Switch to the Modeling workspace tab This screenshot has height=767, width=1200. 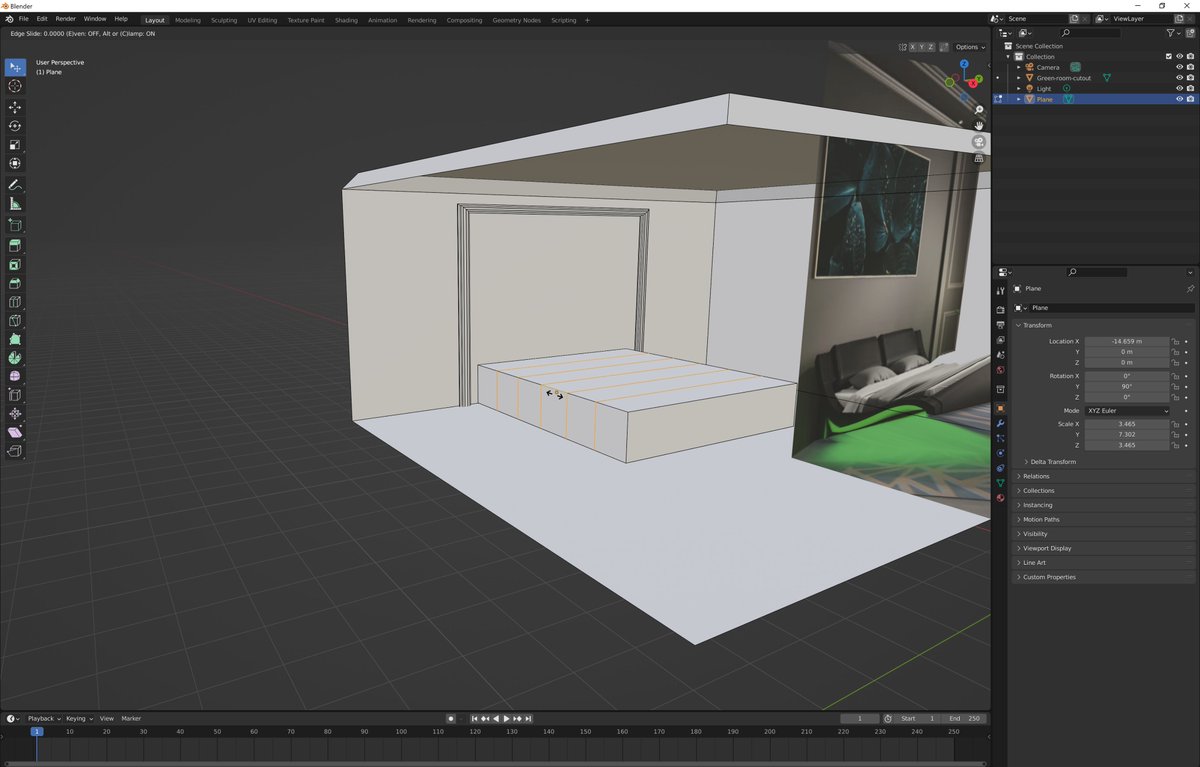point(188,20)
